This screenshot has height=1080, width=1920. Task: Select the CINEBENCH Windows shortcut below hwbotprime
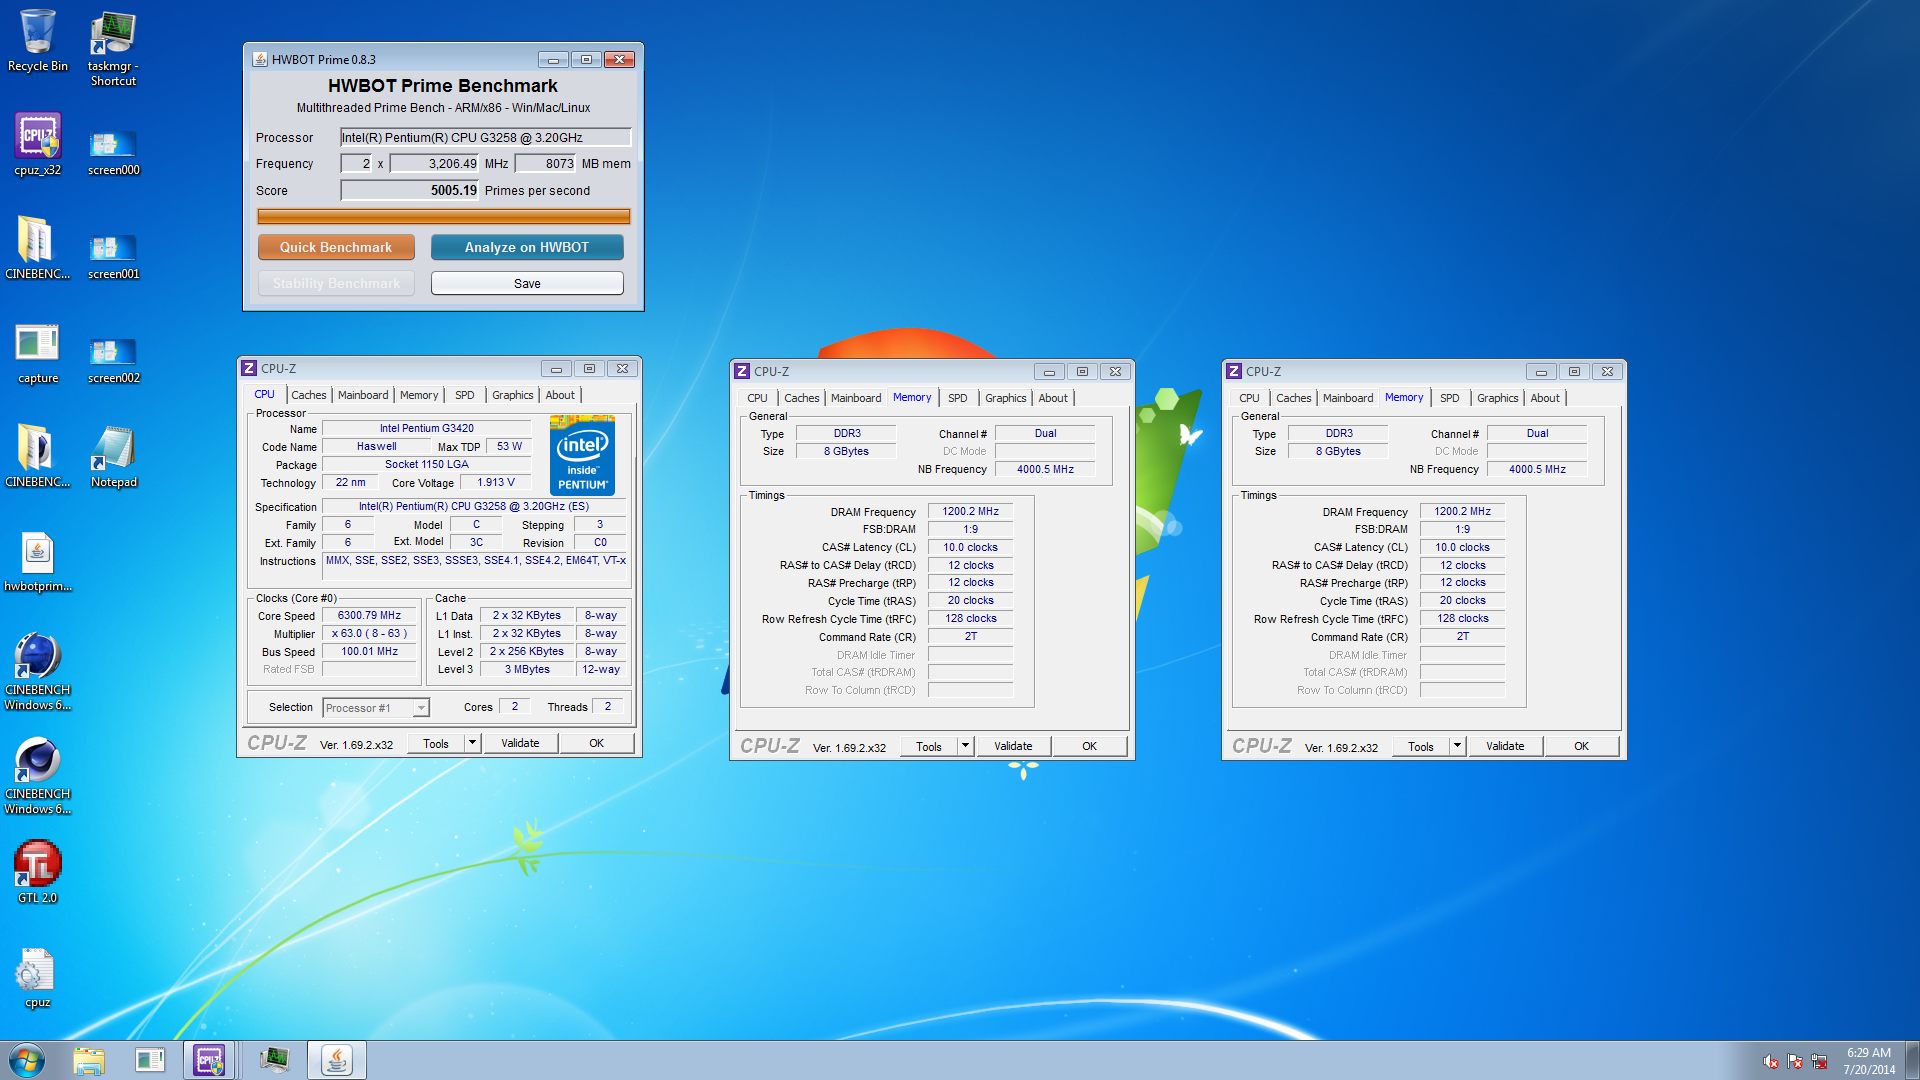tap(38, 672)
